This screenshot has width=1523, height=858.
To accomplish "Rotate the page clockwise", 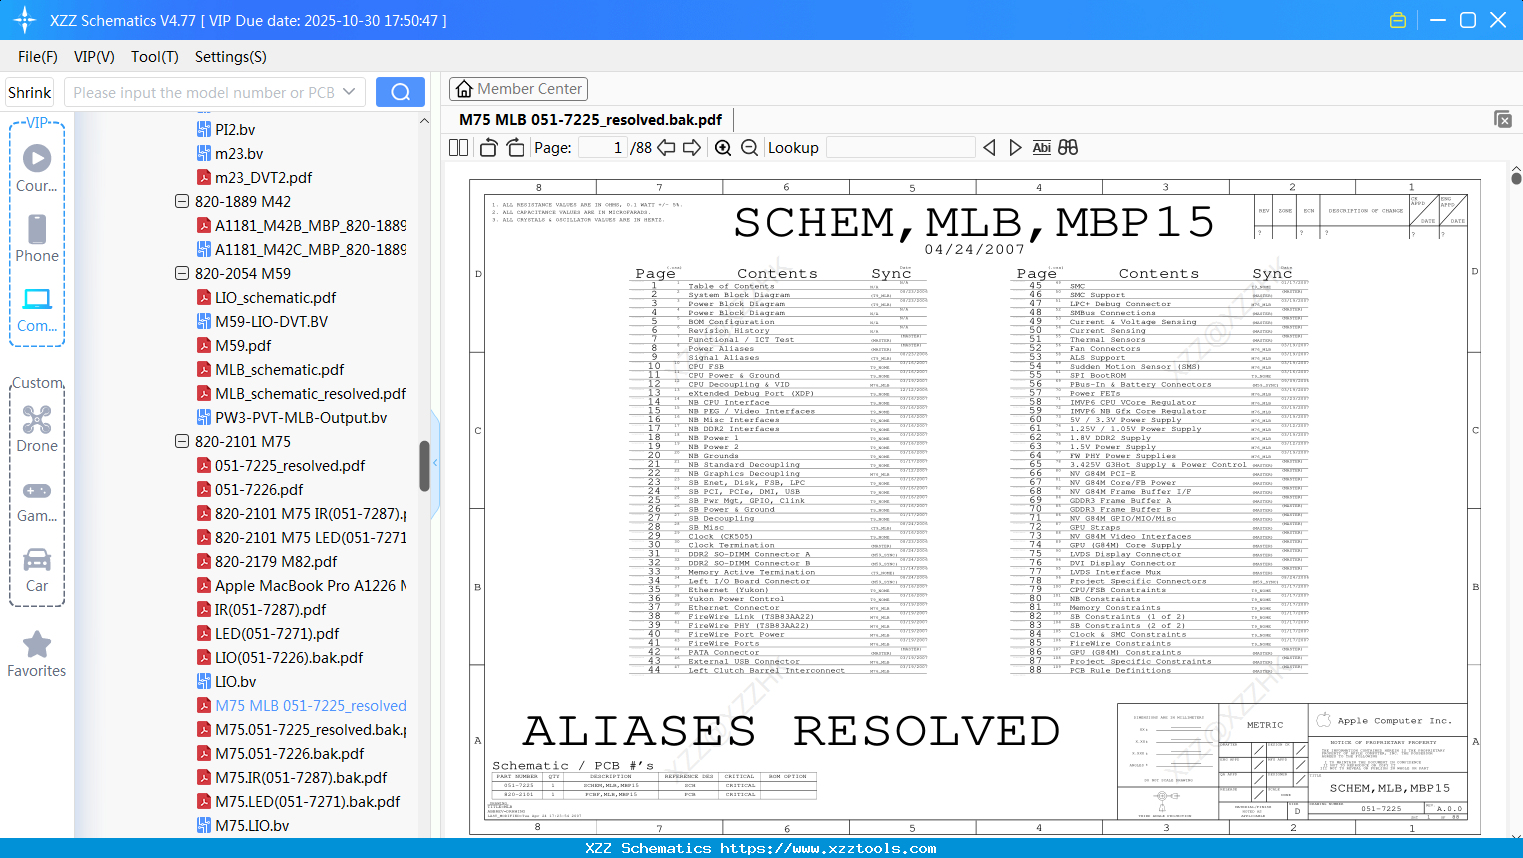I will coord(515,147).
